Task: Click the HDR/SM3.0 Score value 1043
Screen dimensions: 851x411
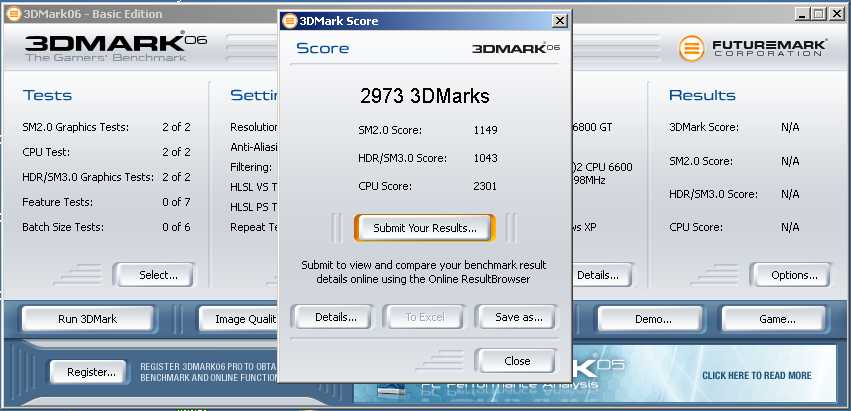Action: coord(485,159)
